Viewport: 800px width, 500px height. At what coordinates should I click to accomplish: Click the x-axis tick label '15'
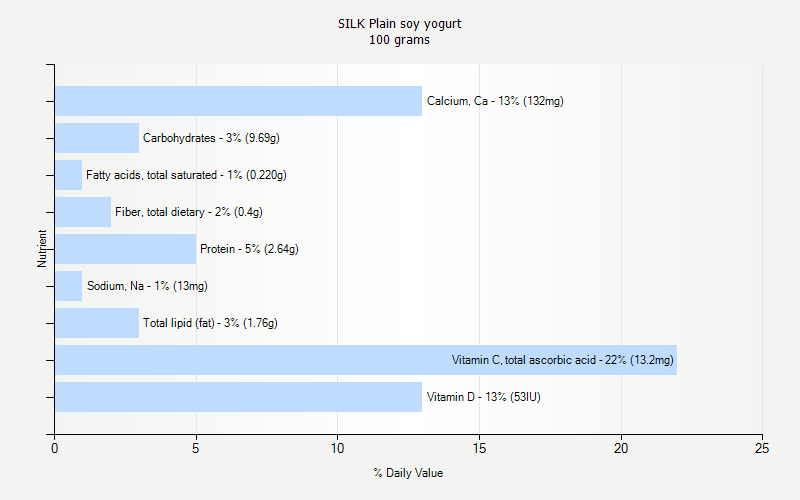point(479,448)
